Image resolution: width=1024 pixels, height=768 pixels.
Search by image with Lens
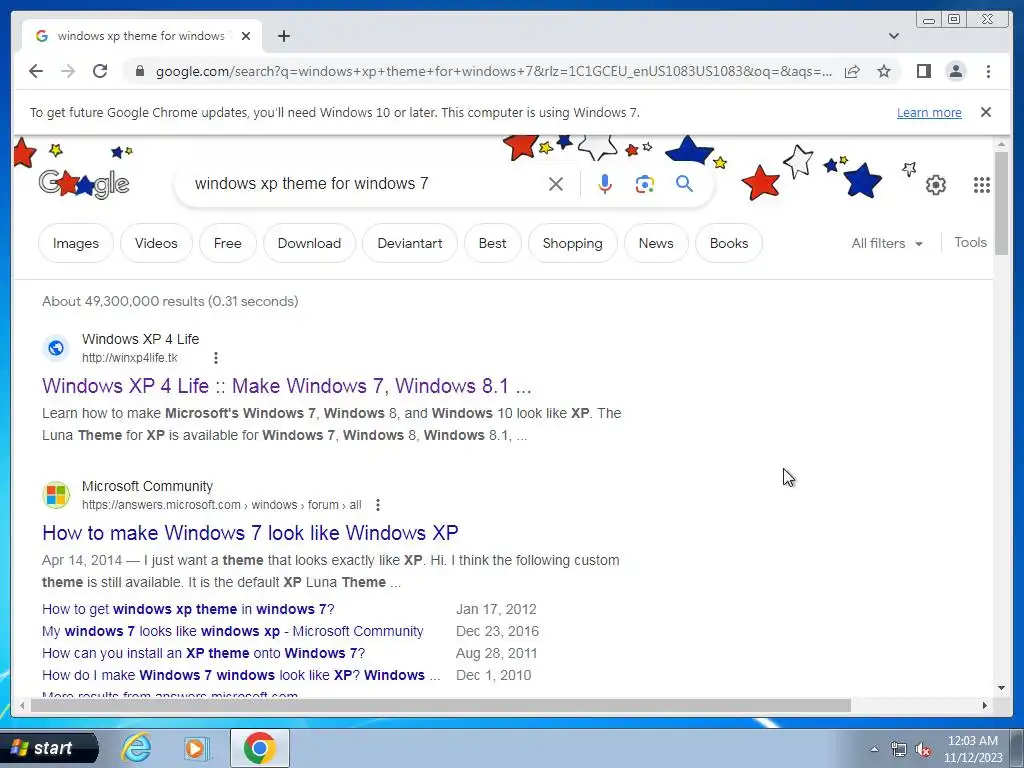pyautogui.click(x=645, y=184)
